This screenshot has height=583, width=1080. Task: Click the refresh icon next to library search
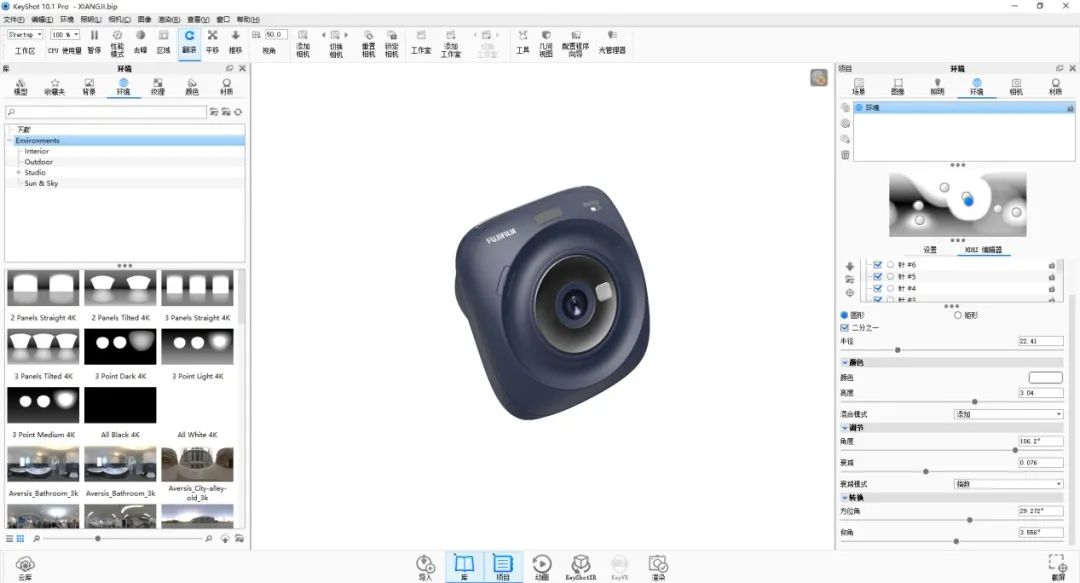[x=238, y=112]
